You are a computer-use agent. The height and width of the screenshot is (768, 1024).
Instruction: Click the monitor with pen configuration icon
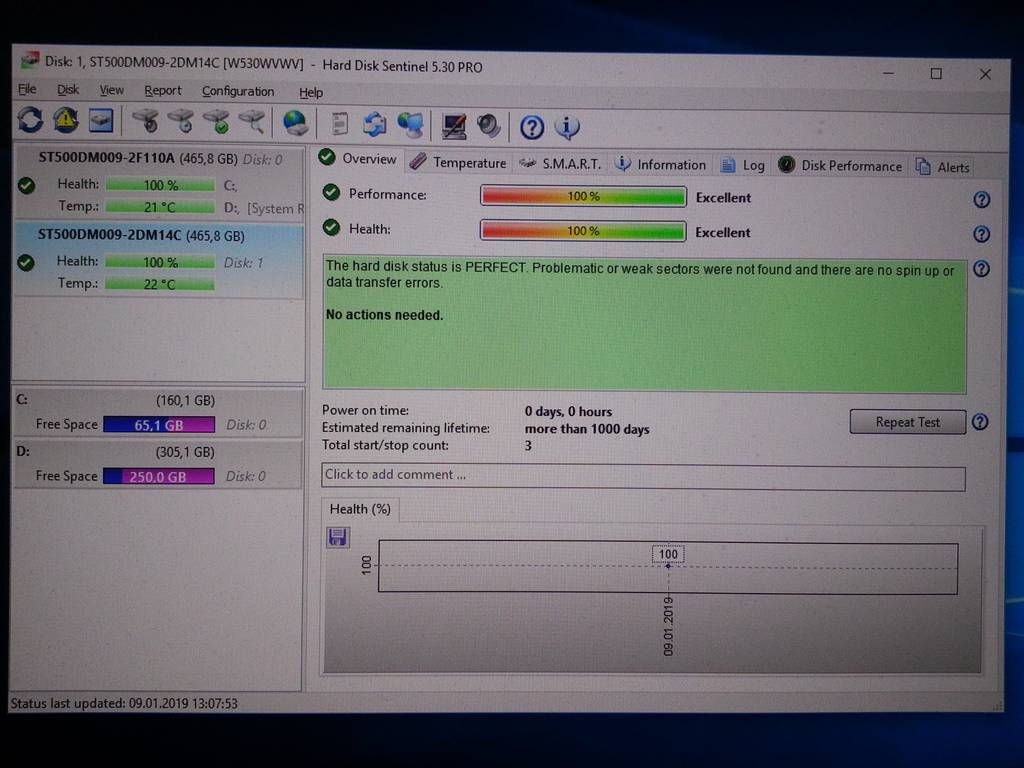point(454,125)
